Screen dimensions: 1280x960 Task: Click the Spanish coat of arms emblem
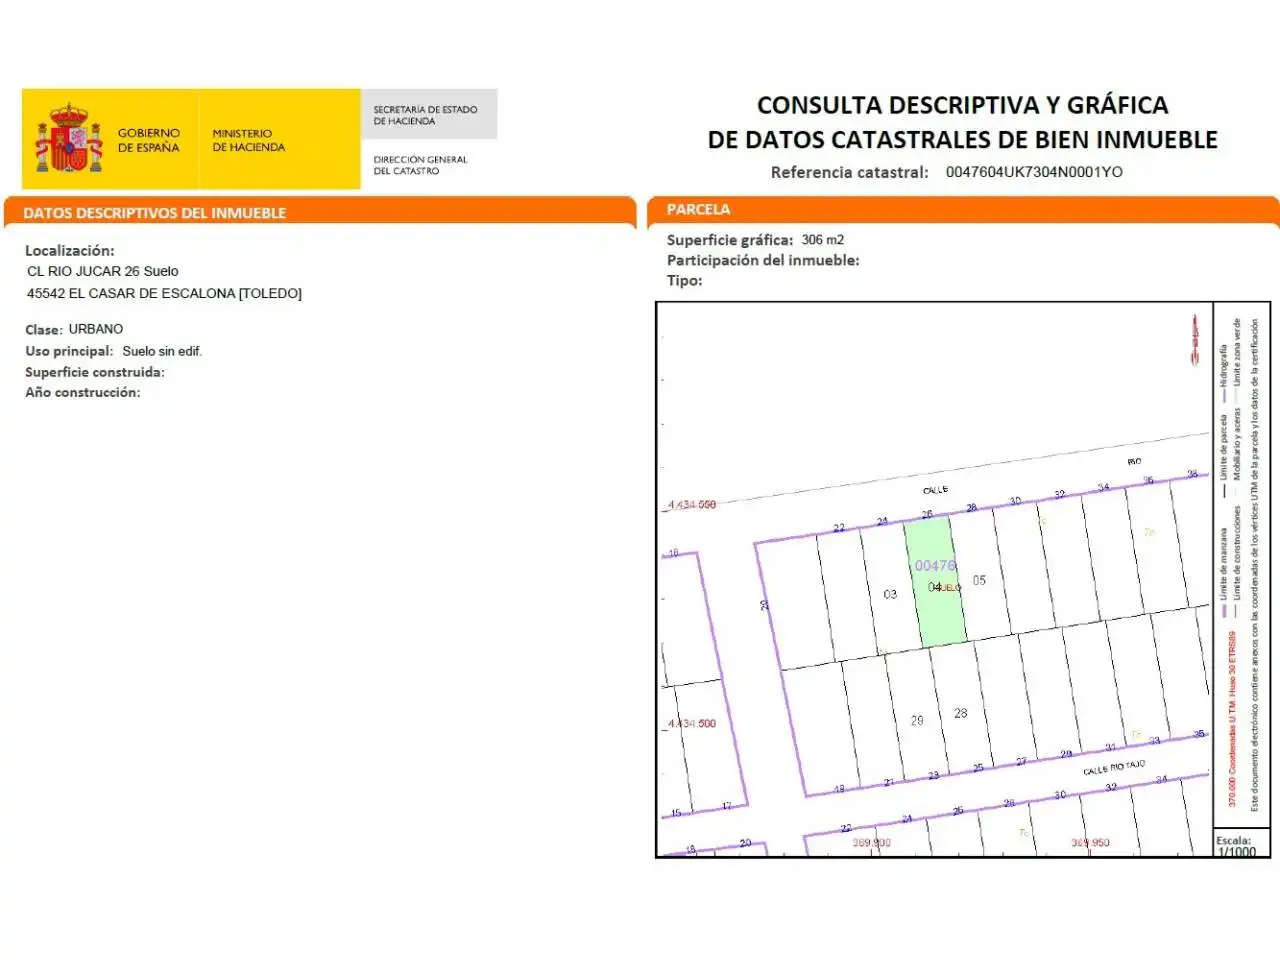68,137
